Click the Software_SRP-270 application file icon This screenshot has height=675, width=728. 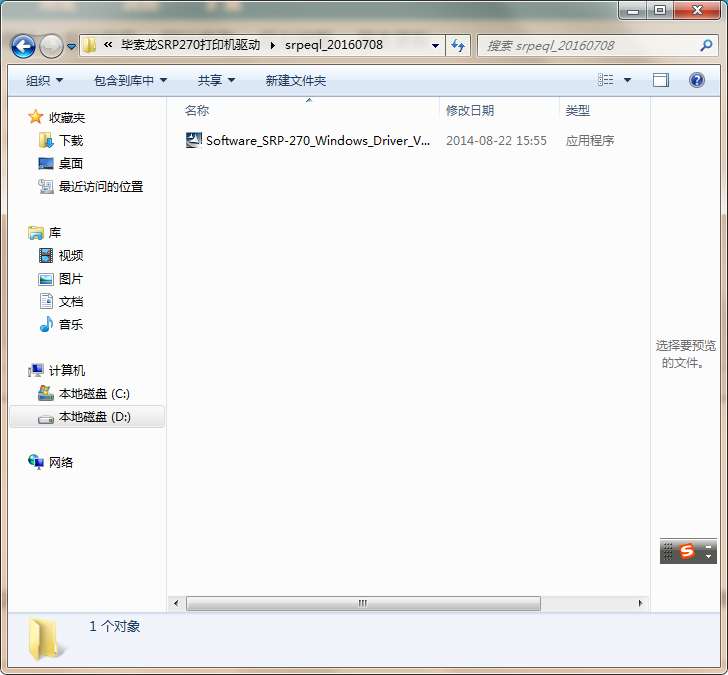pyautogui.click(x=194, y=140)
